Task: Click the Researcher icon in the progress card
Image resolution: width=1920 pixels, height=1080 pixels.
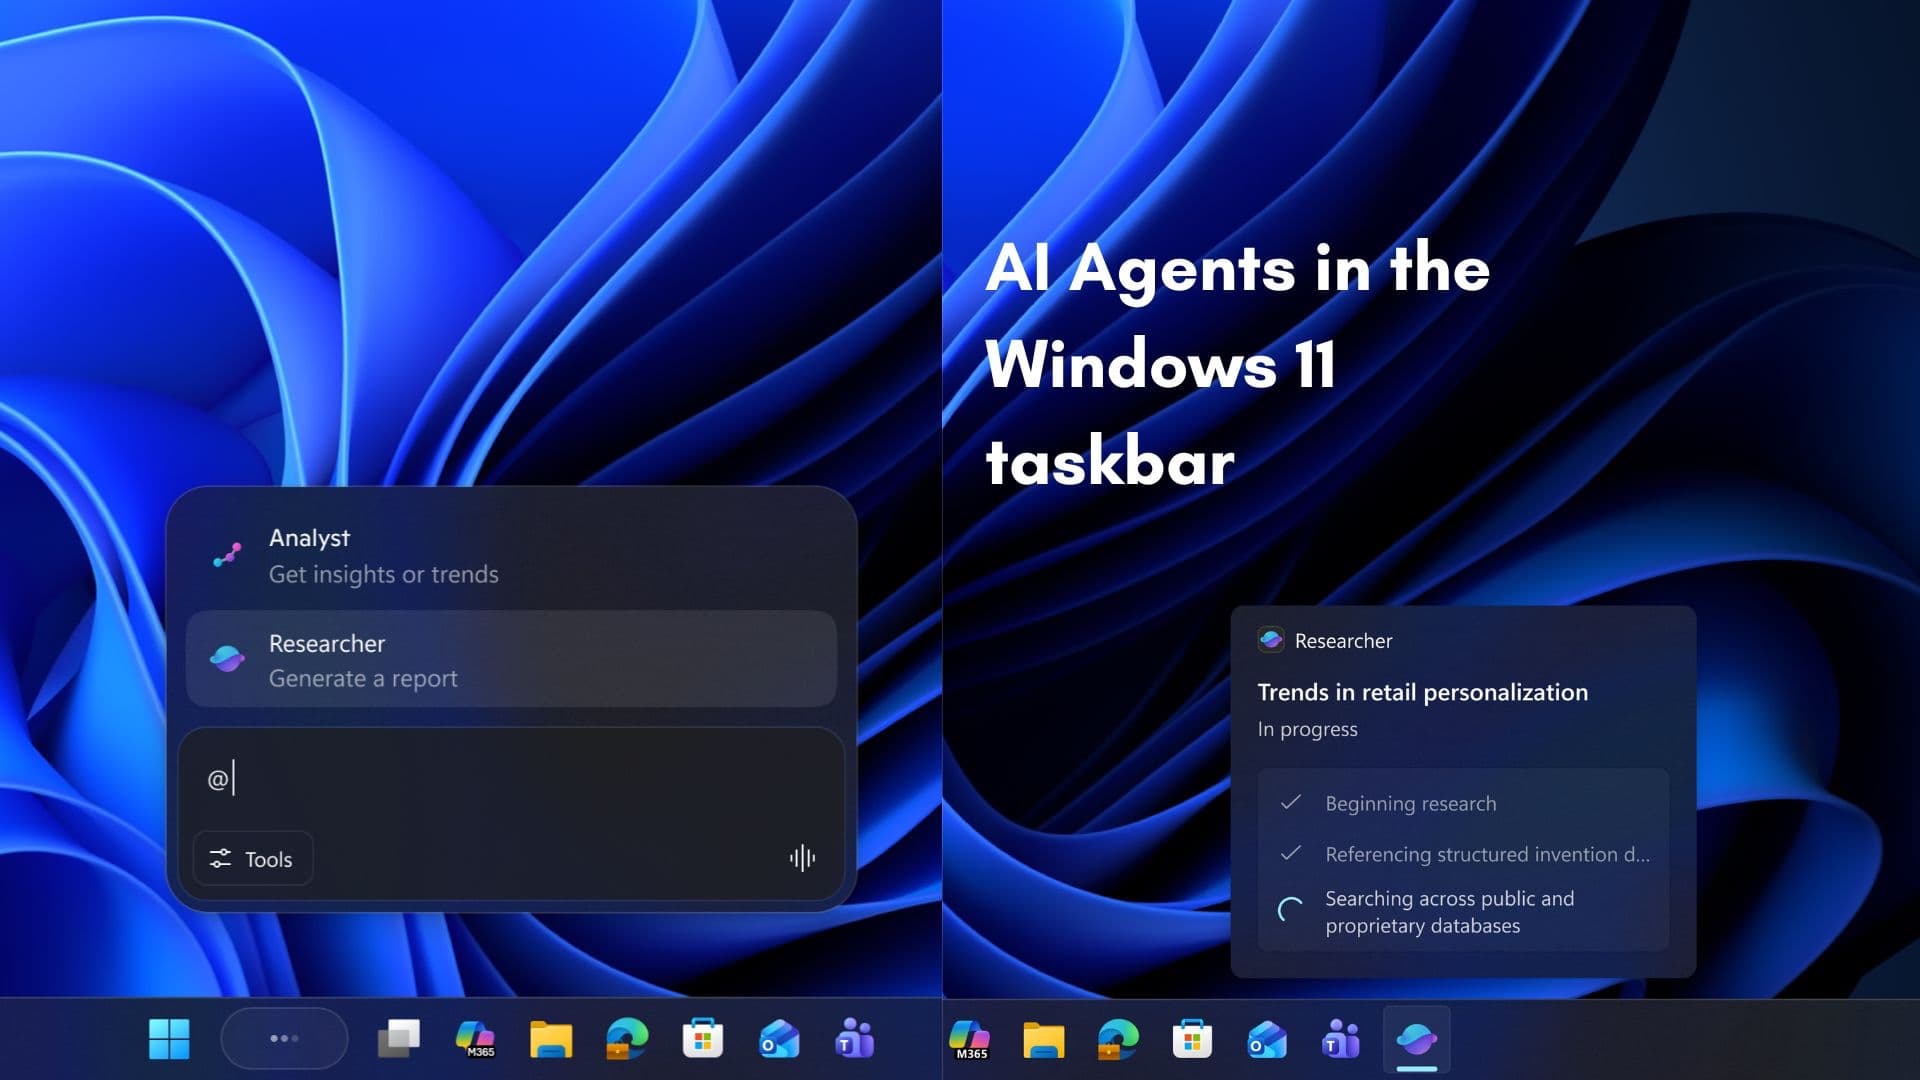Action: (1272, 640)
